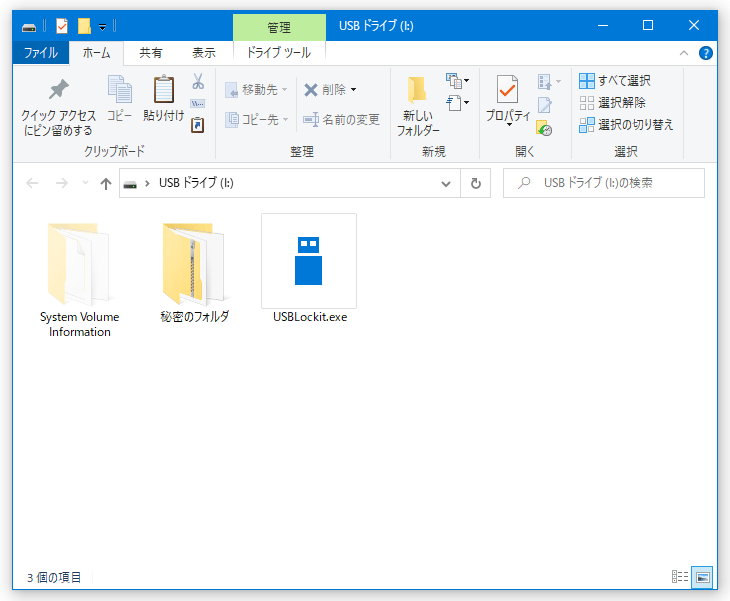Create a new folder
Image resolution: width=730 pixels, height=601 pixels.
418,106
